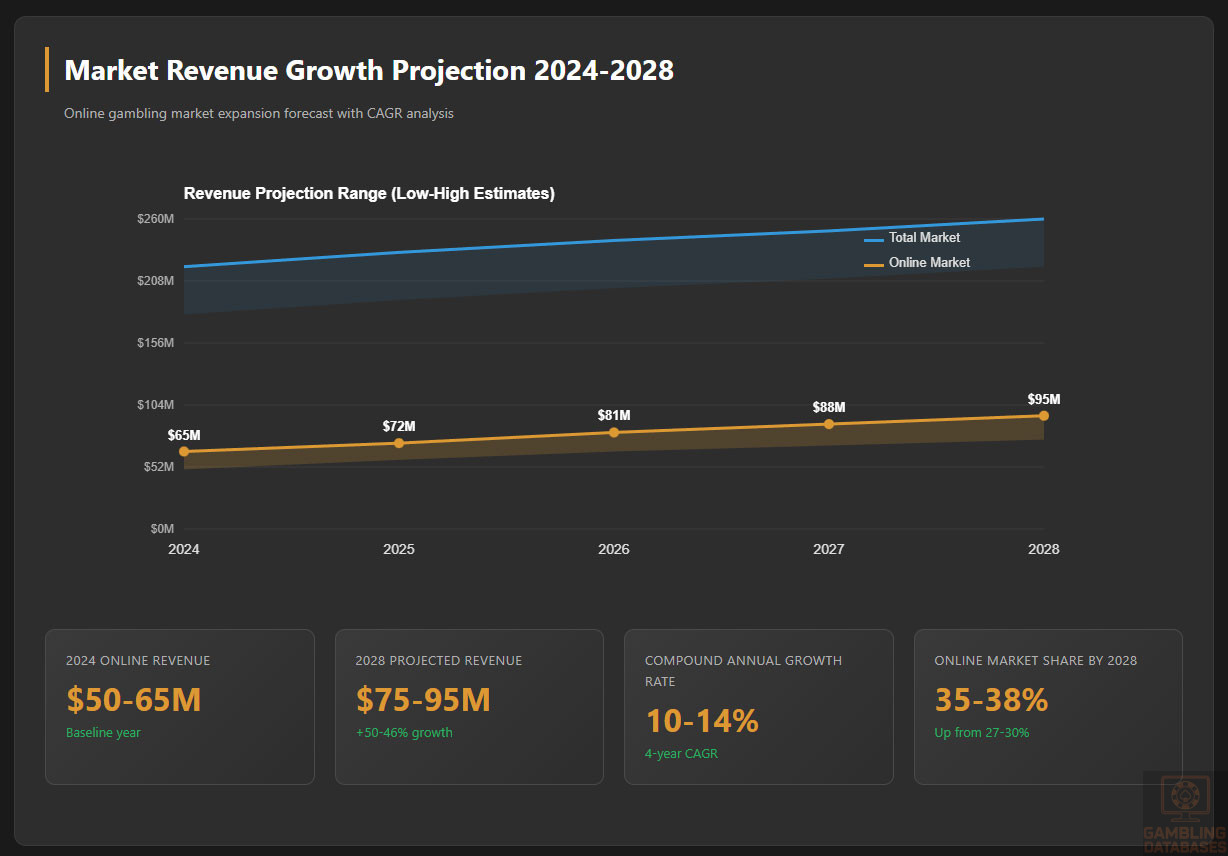This screenshot has height=856, width=1228.
Task: Click the $81M data point for 2026
Action: click(614, 433)
